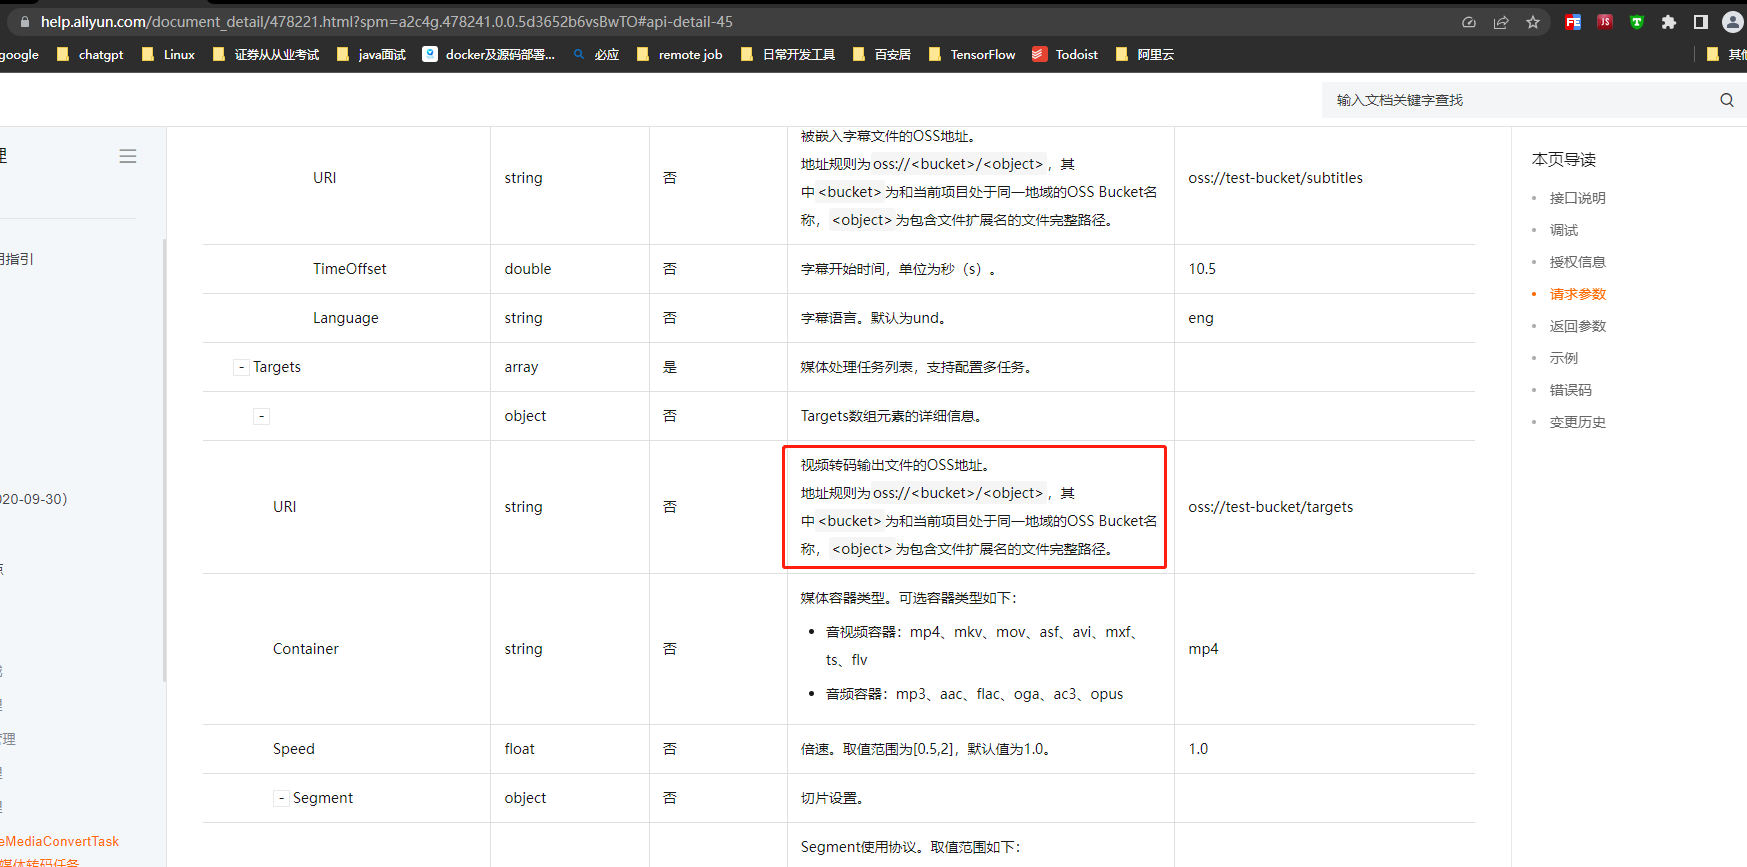Toggle the left sidebar hamburger menu
The image size is (1747, 867).
(x=128, y=156)
